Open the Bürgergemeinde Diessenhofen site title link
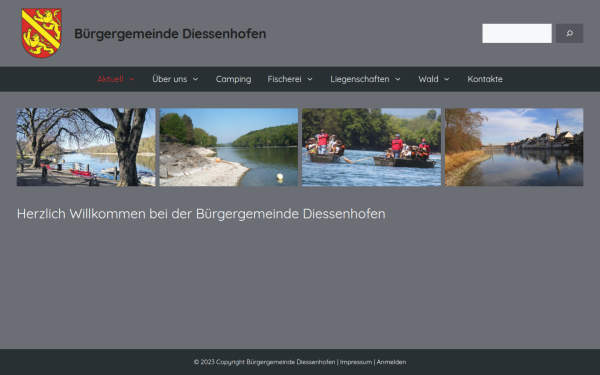 click(x=170, y=34)
